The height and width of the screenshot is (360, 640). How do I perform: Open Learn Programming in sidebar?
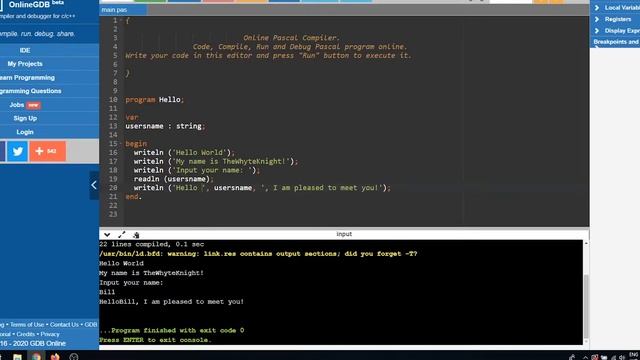point(27,78)
